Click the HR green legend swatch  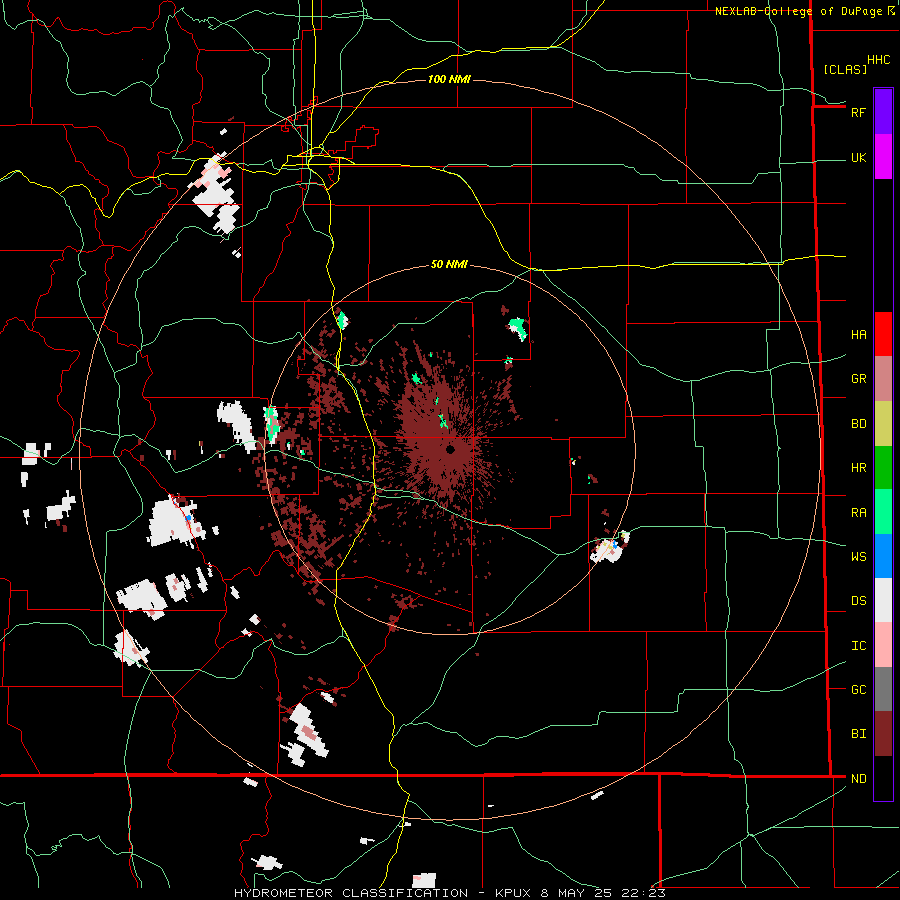coord(883,467)
